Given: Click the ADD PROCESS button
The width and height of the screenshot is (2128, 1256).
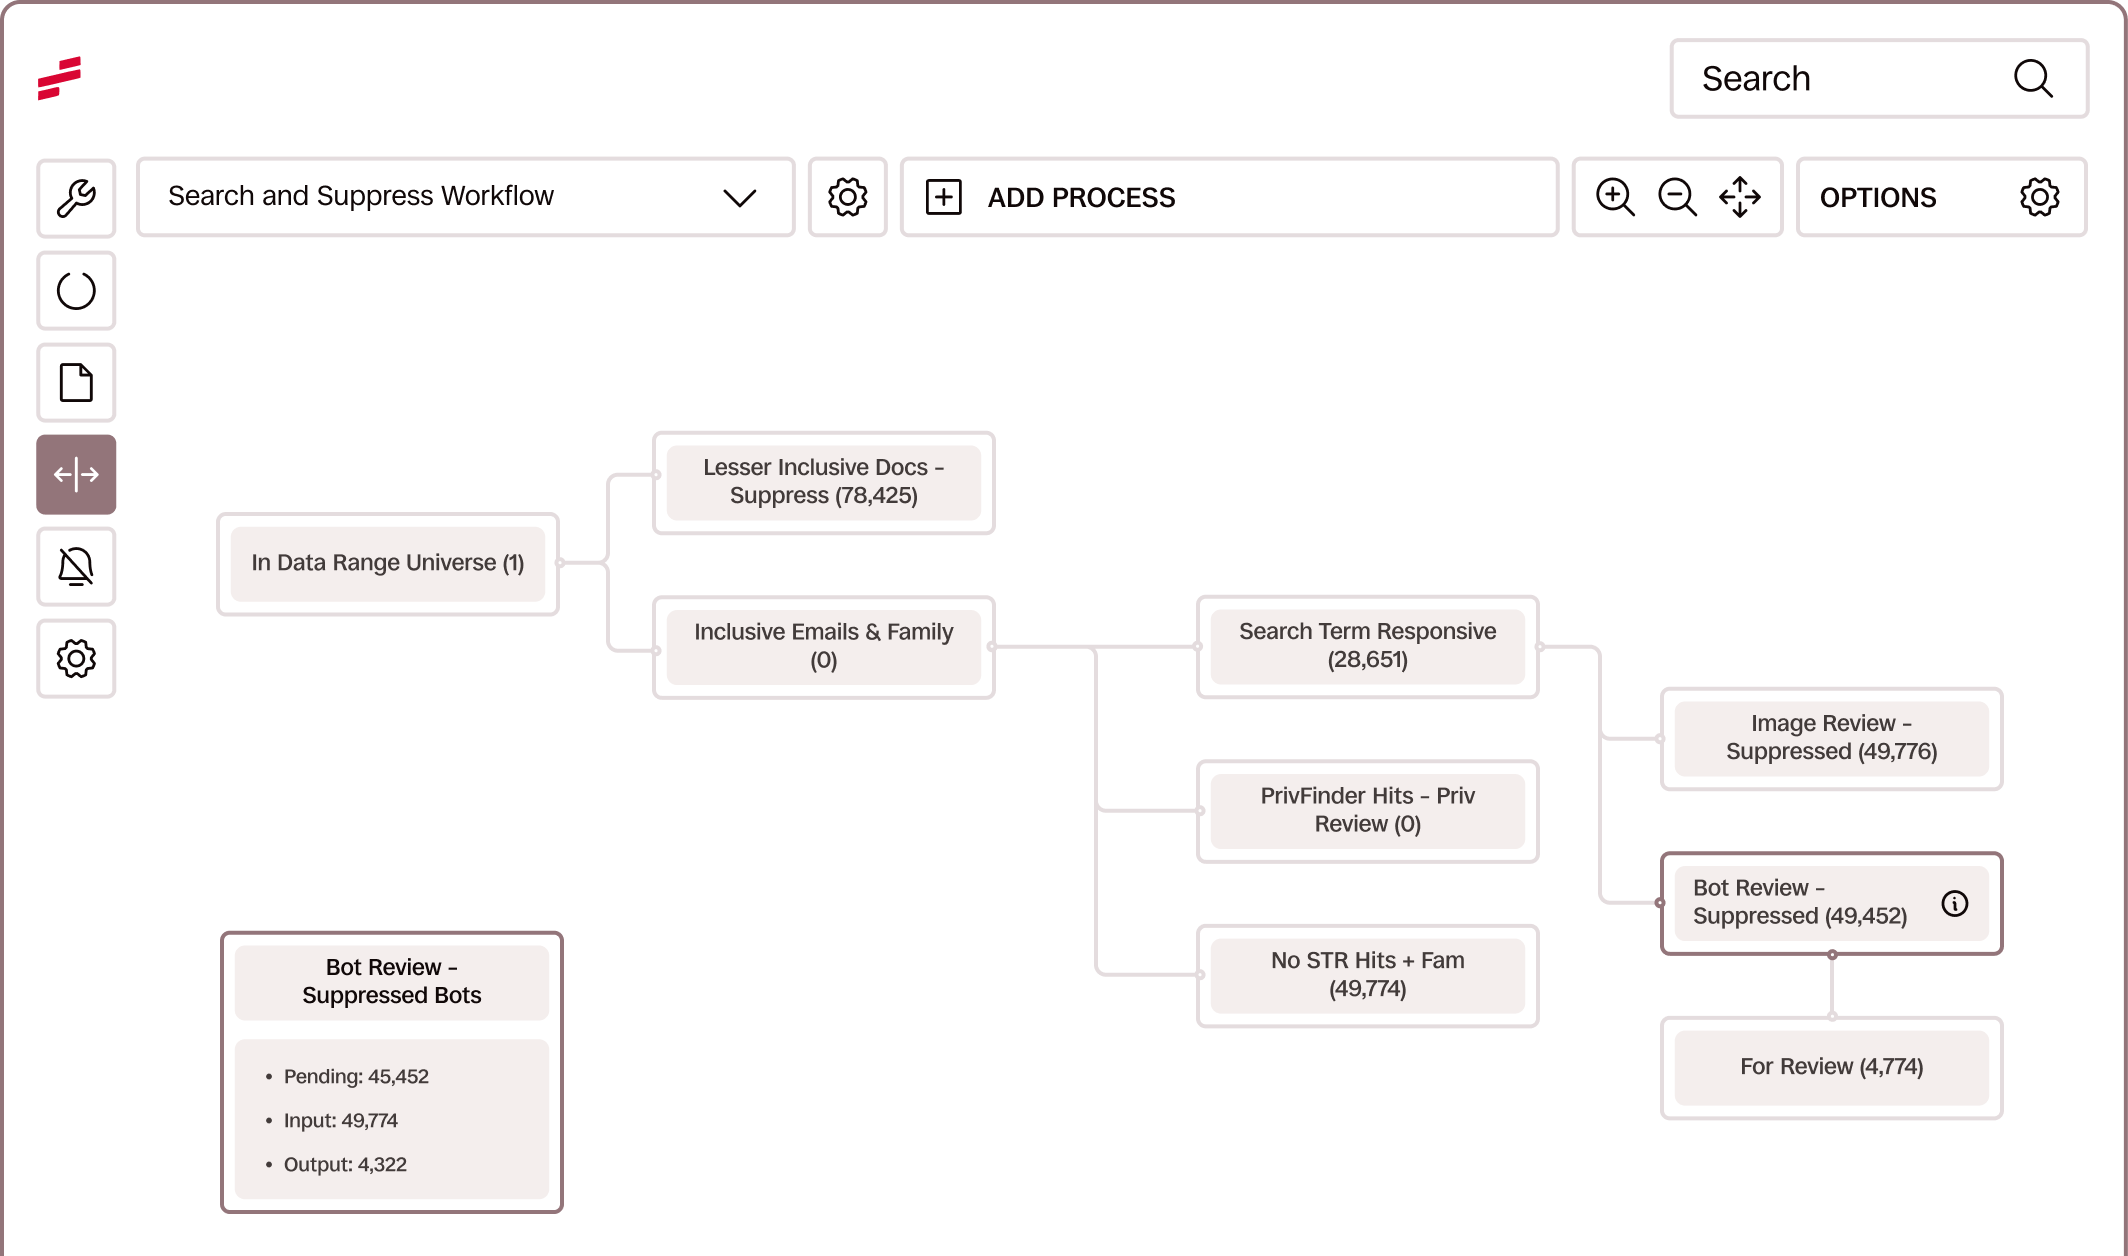Looking at the screenshot, I should coord(1228,197).
